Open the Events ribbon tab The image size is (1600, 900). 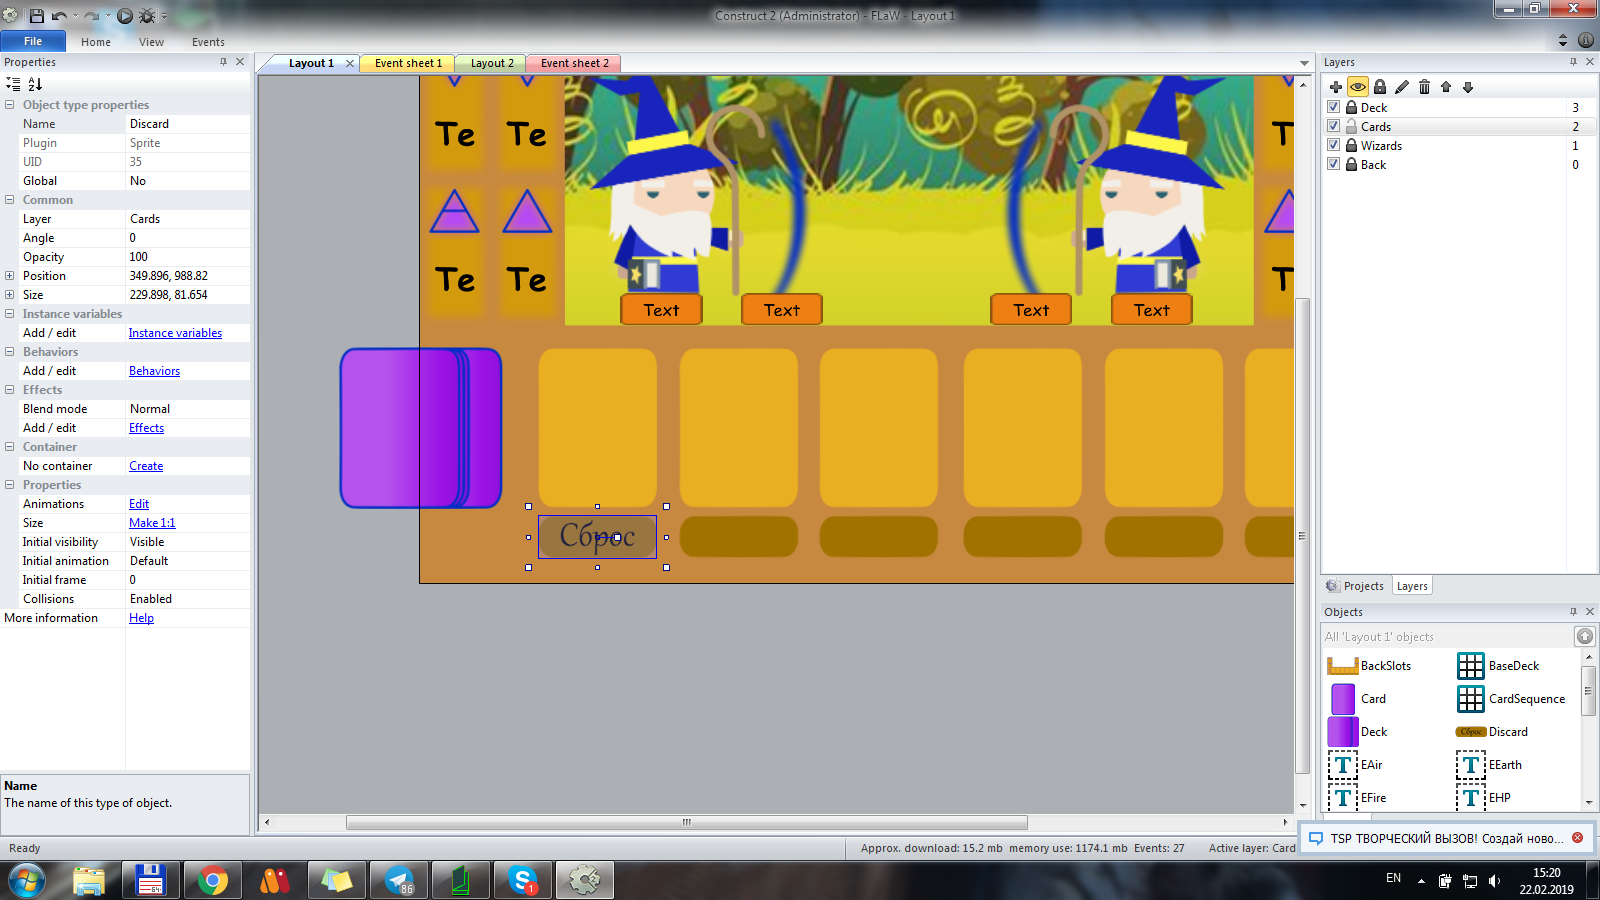click(208, 42)
